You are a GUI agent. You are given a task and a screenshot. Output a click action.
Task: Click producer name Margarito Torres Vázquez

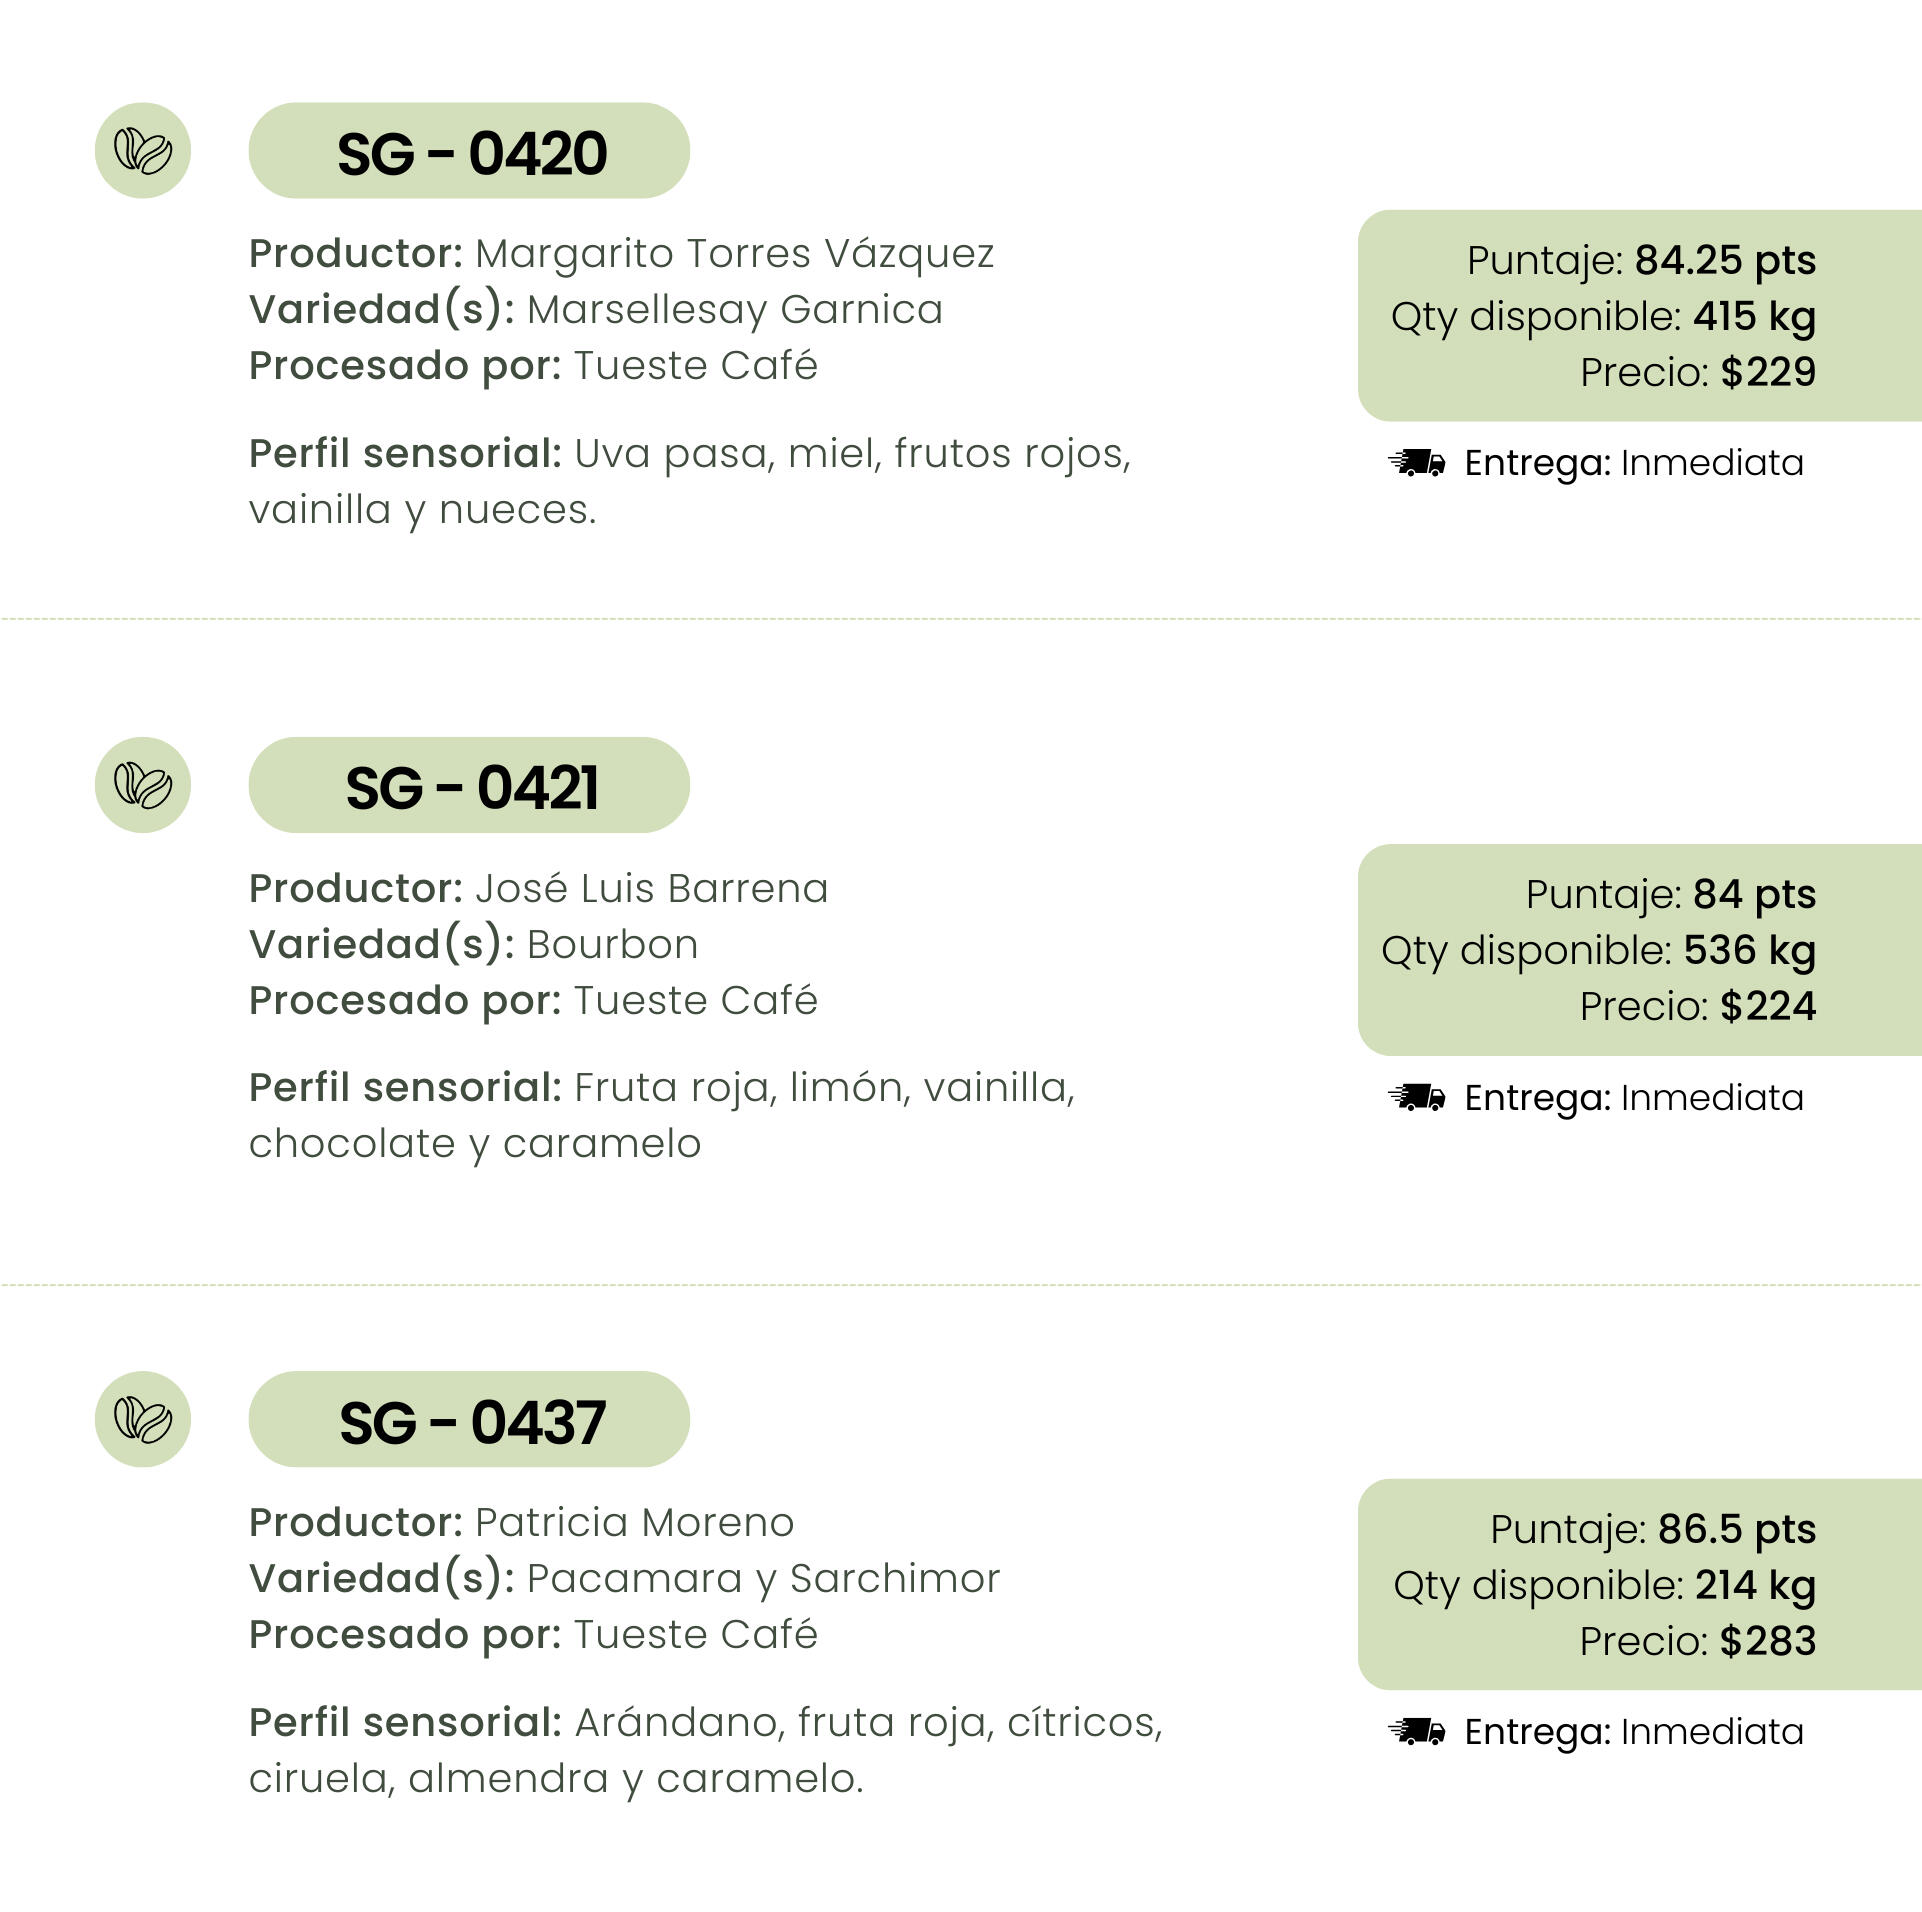[x=734, y=254]
